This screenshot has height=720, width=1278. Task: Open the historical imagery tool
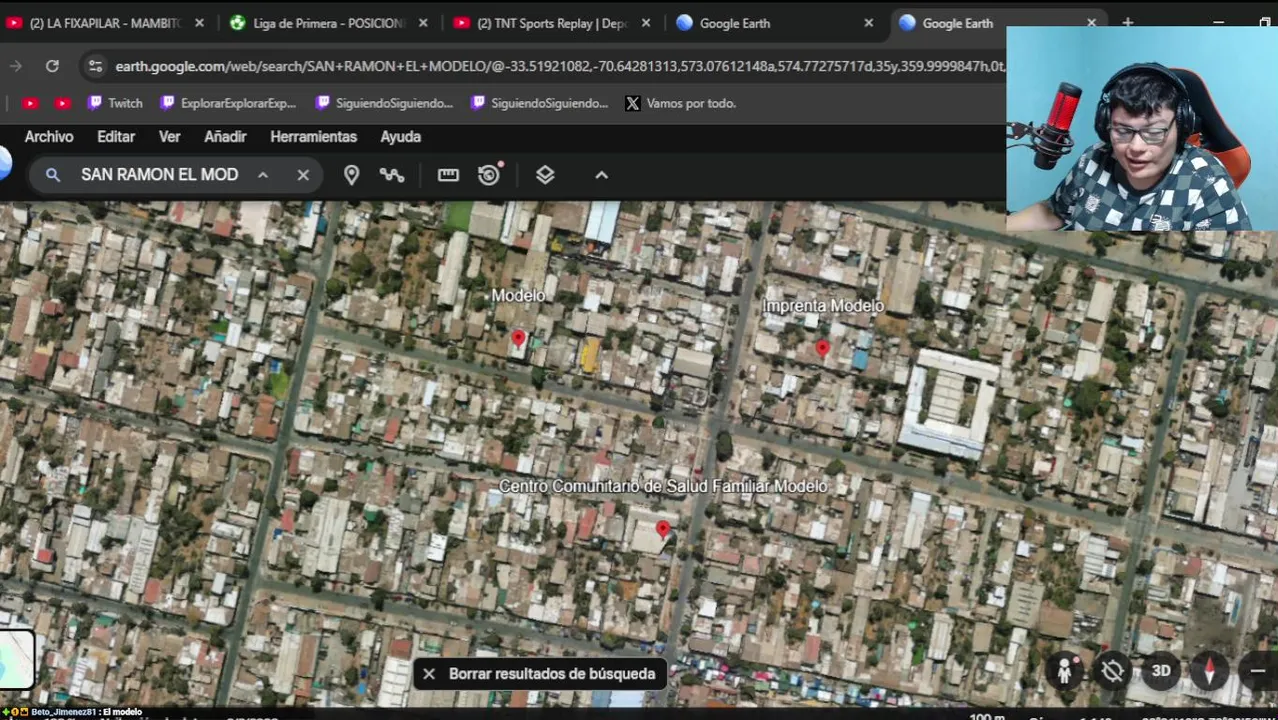point(489,174)
